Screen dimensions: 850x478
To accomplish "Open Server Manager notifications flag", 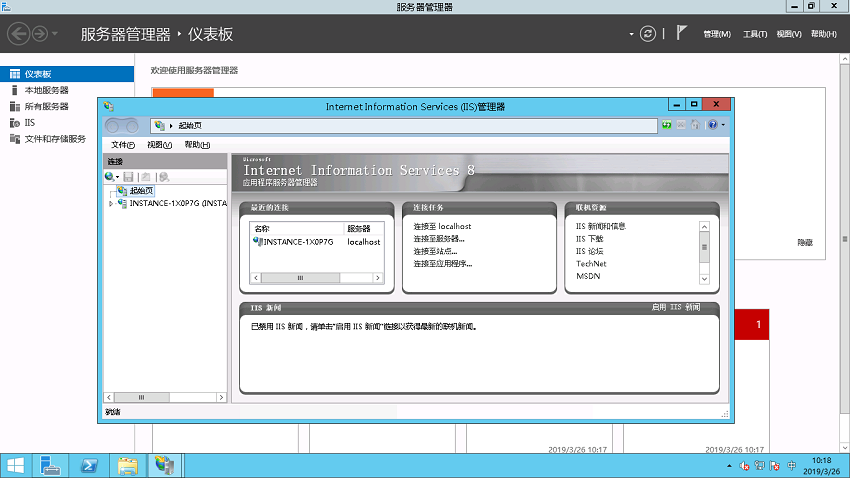I will coord(681,33).
